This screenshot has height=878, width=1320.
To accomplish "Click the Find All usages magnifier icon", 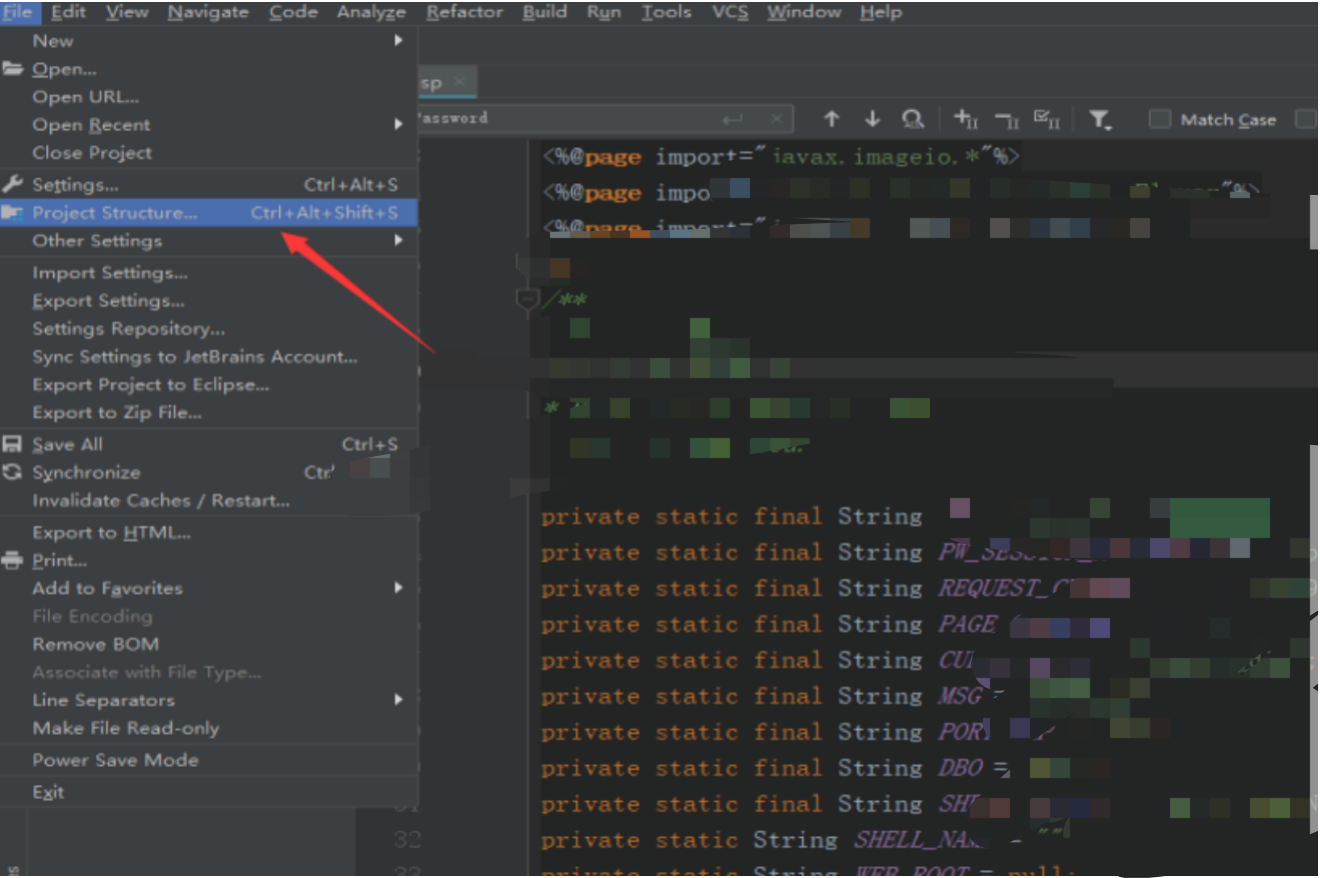I will coord(912,119).
